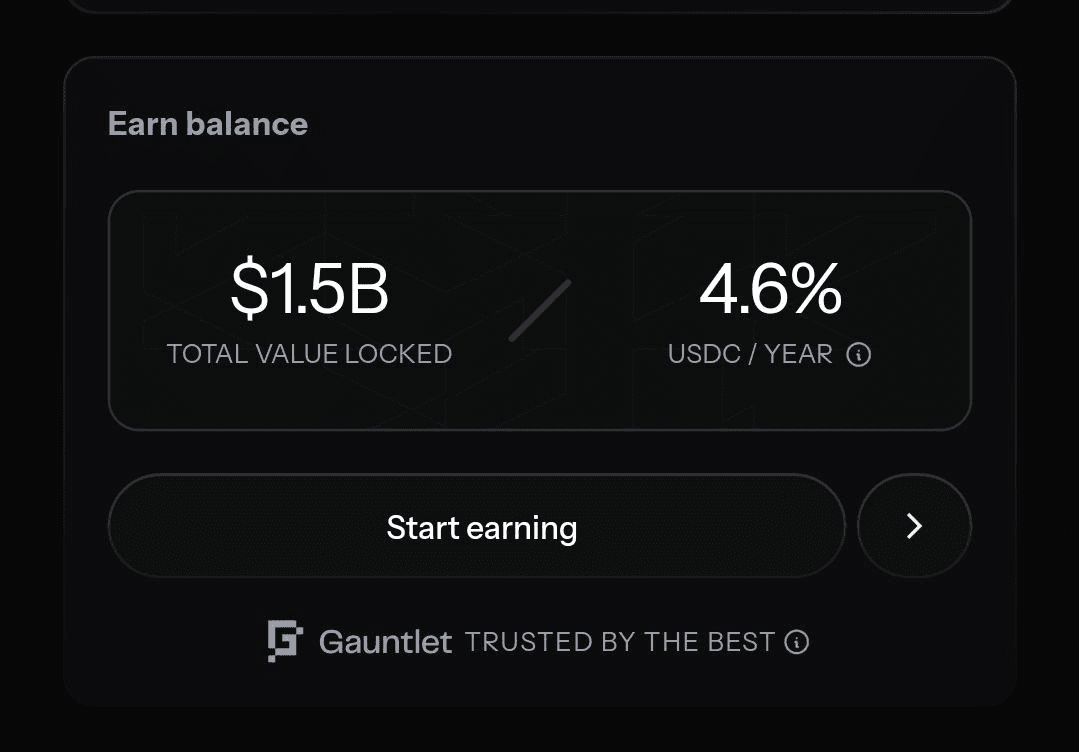Viewport: 1079px width, 752px height.
Task: Click the Earn balance heading
Action: pos(207,124)
